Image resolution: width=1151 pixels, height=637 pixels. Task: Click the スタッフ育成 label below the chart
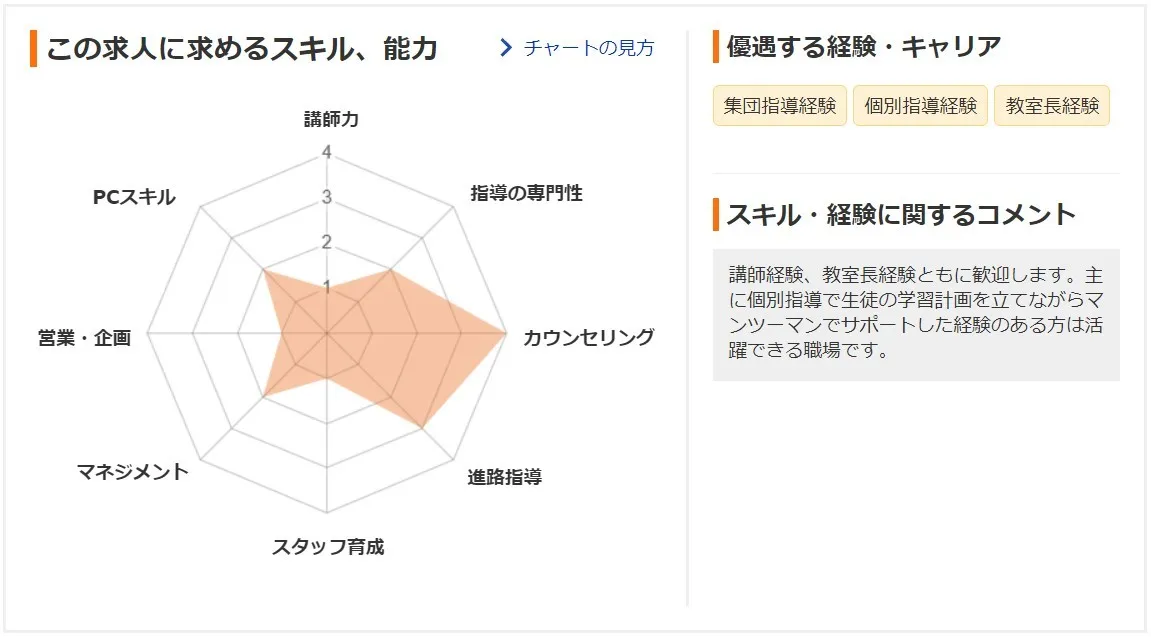328,547
